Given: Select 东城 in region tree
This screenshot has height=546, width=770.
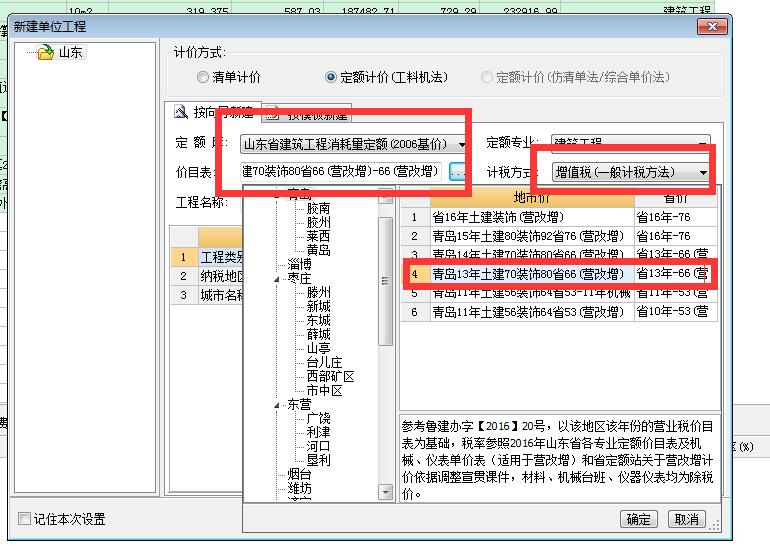Looking at the screenshot, I should 318,320.
